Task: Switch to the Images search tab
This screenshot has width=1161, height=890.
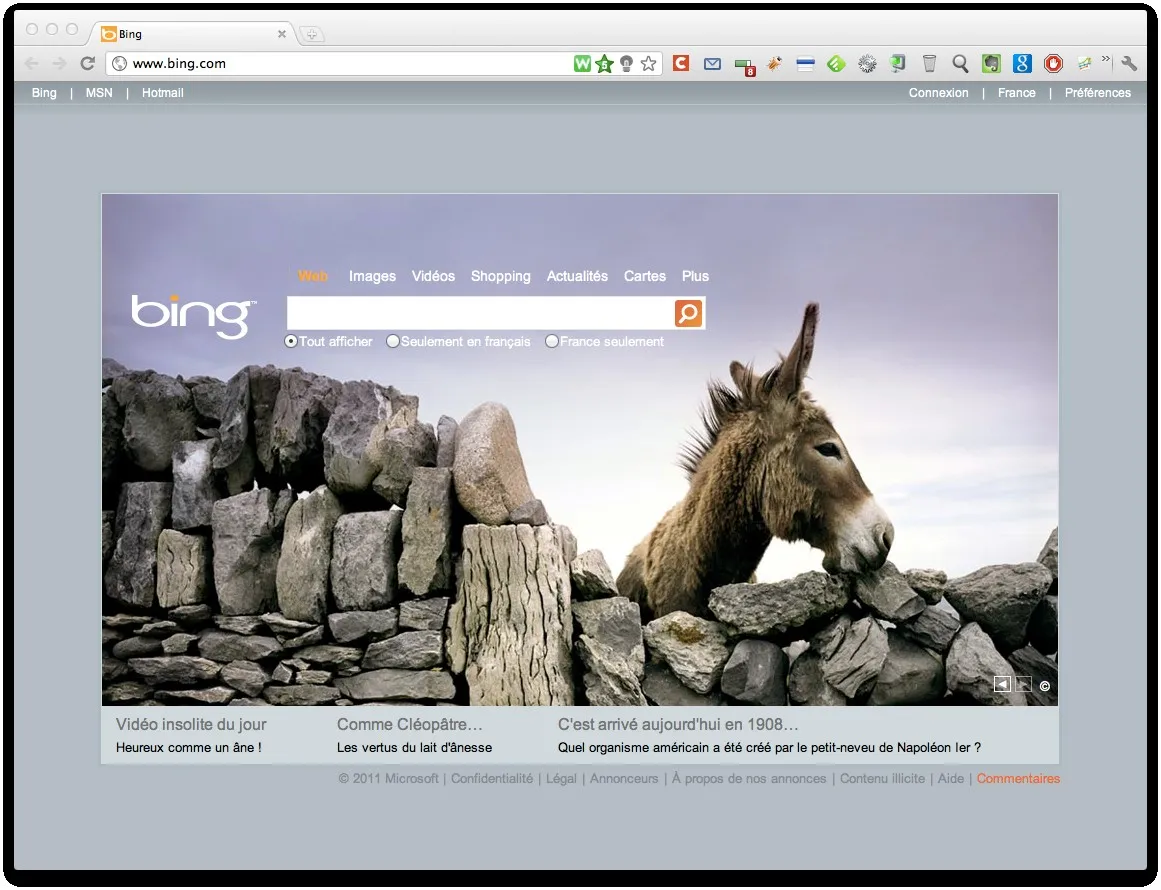Action: coord(372,276)
